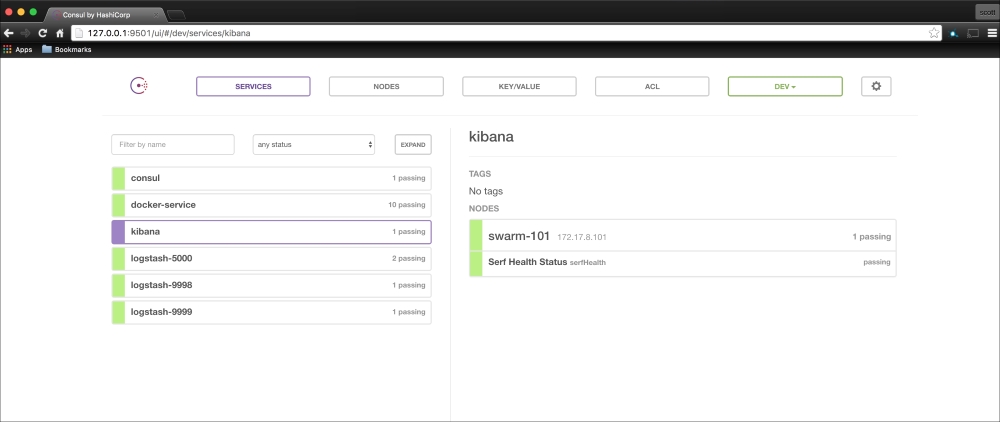Click the browser home icon
This screenshot has width=1000, height=422.
click(59, 33)
